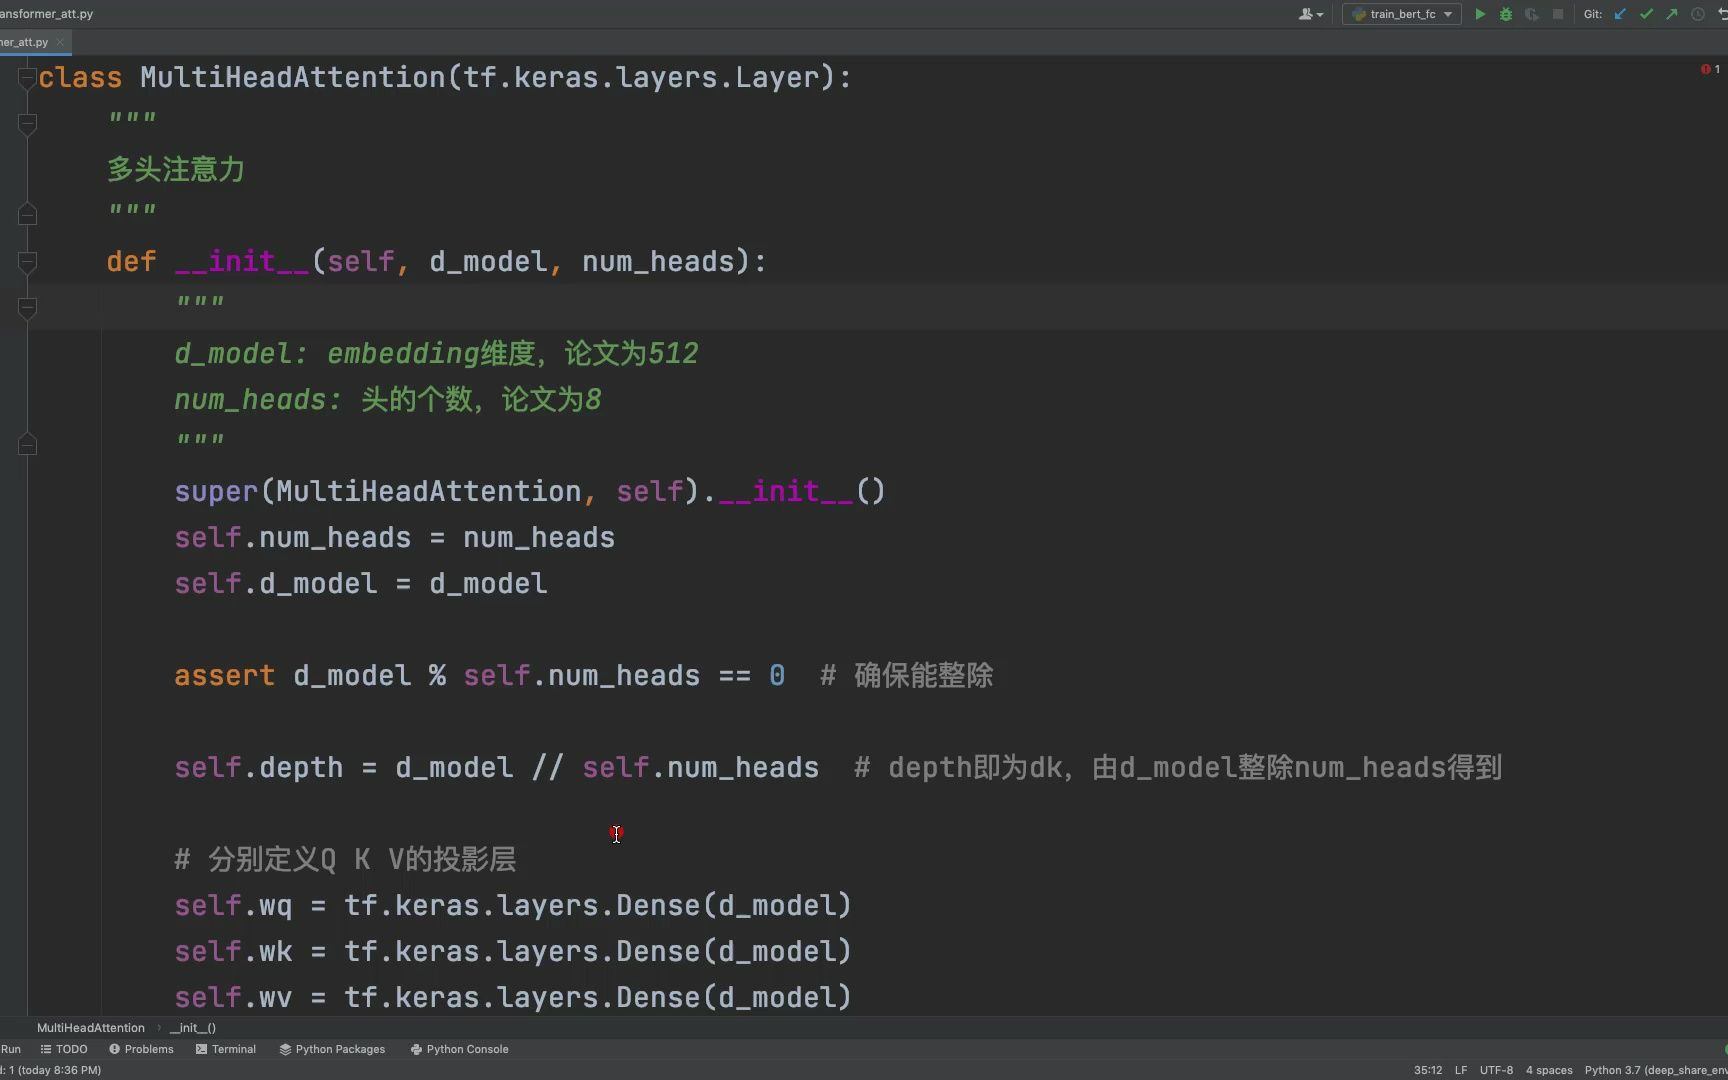Fold at the __init__ docstring closing quotes
This screenshot has width=1728, height=1080.
[x=28, y=445]
